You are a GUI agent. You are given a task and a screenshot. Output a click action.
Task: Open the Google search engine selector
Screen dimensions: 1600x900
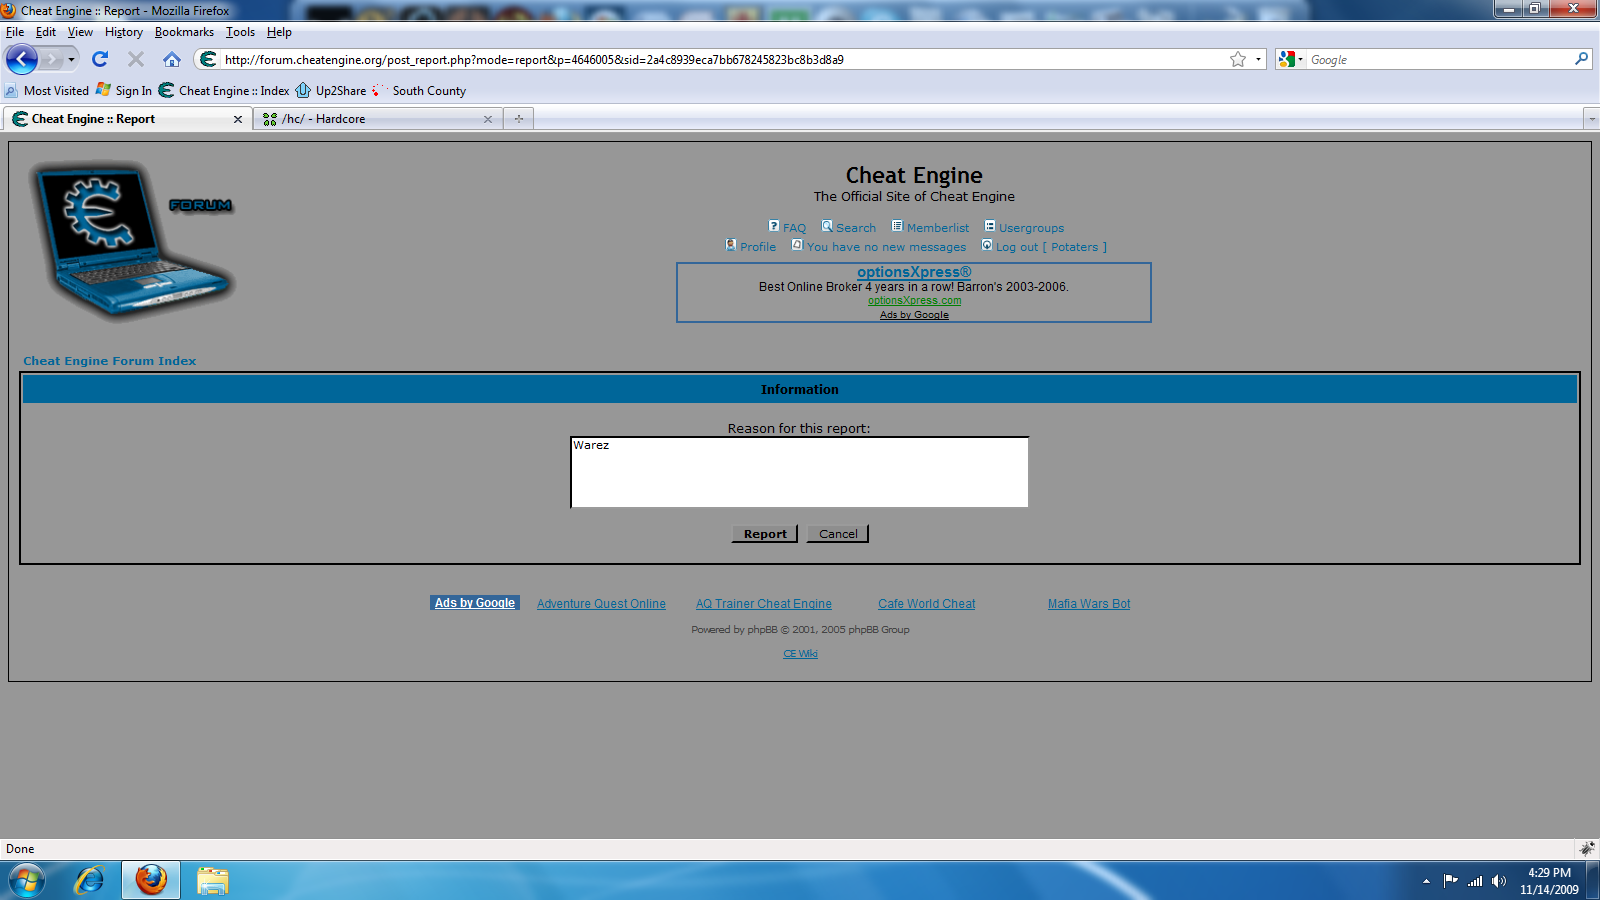coord(1290,59)
